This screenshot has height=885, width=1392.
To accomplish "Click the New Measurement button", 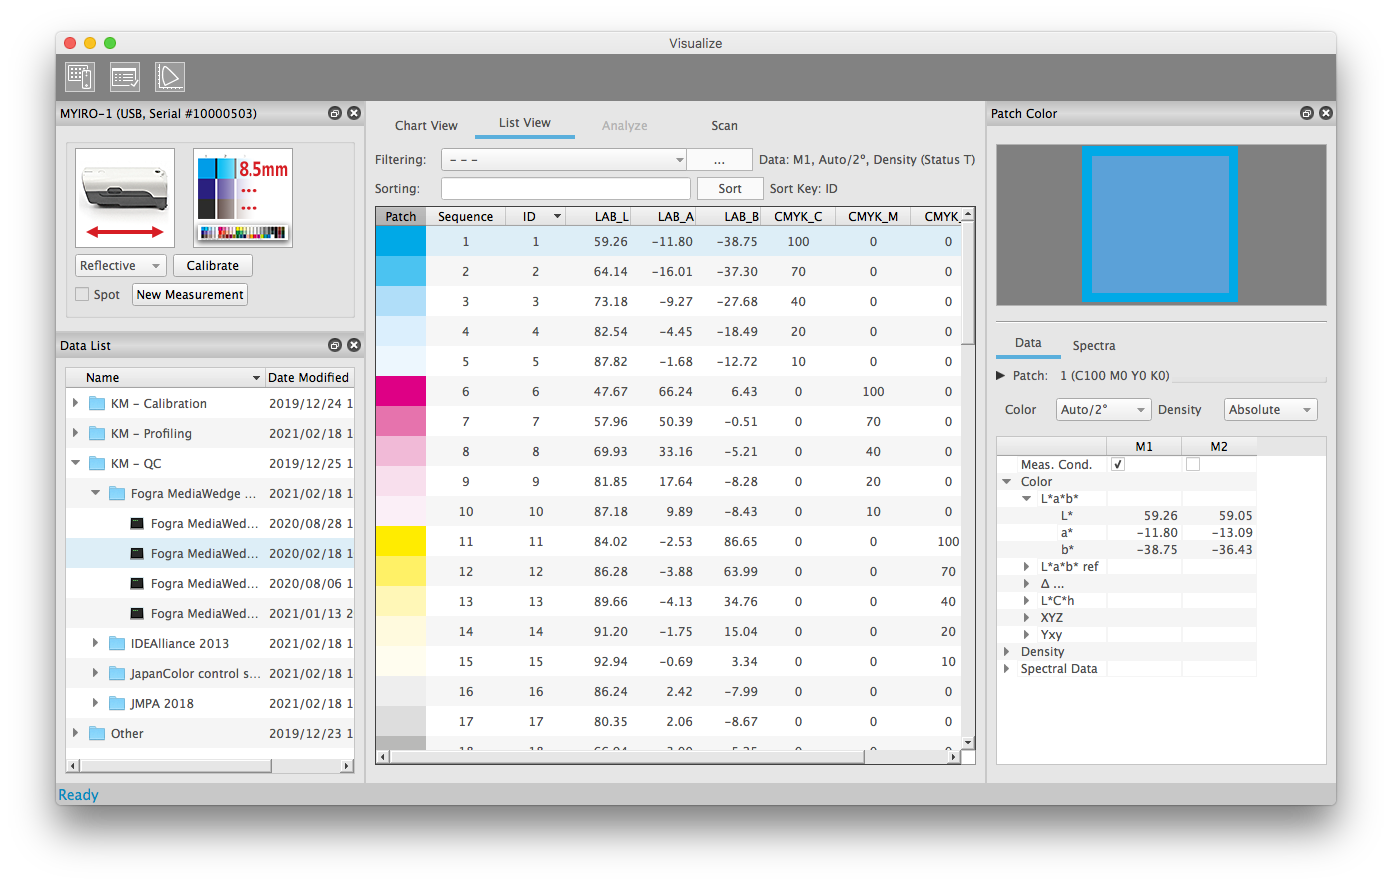I will [x=190, y=295].
